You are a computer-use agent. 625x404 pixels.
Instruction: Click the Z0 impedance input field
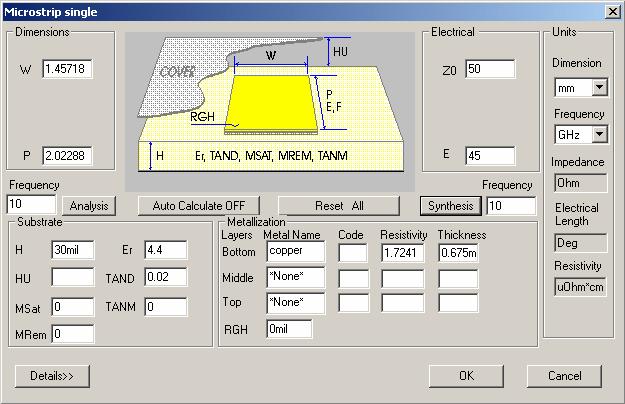pos(490,69)
